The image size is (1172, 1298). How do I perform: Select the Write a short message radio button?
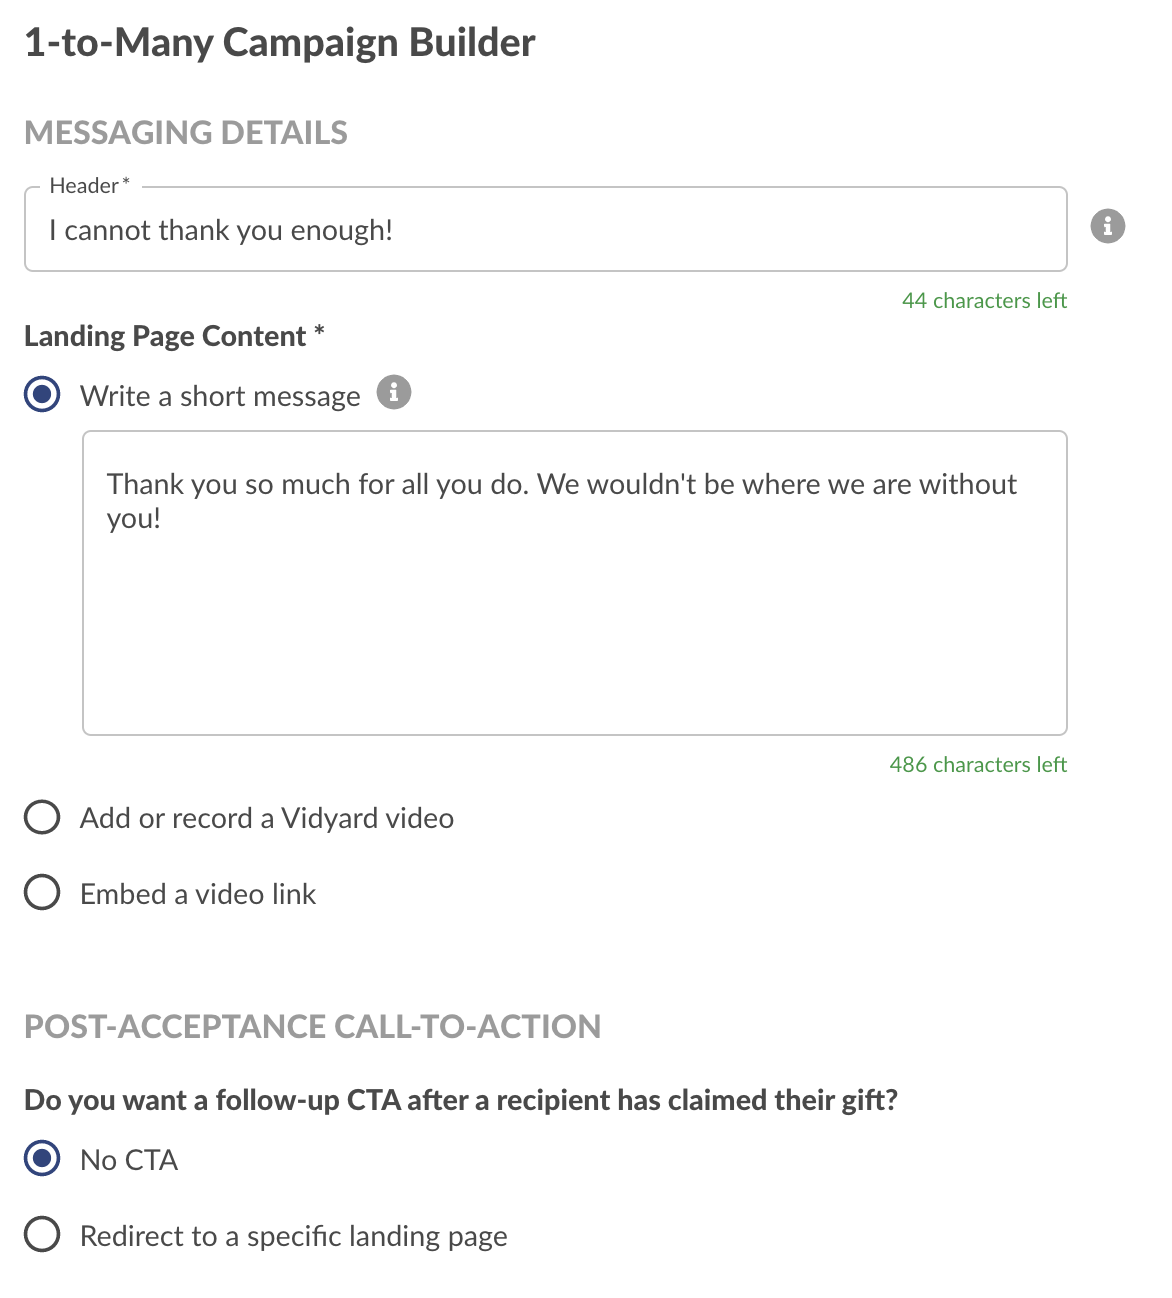42,394
